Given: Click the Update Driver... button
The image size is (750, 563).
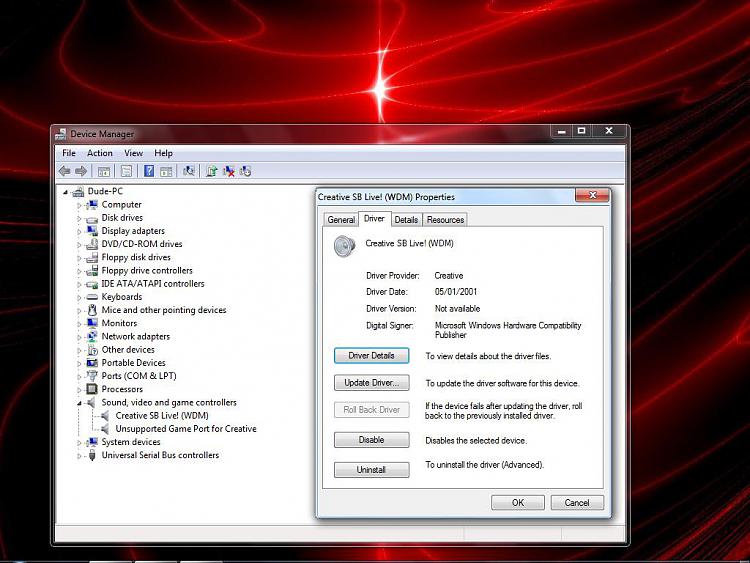Looking at the screenshot, I should [x=372, y=383].
